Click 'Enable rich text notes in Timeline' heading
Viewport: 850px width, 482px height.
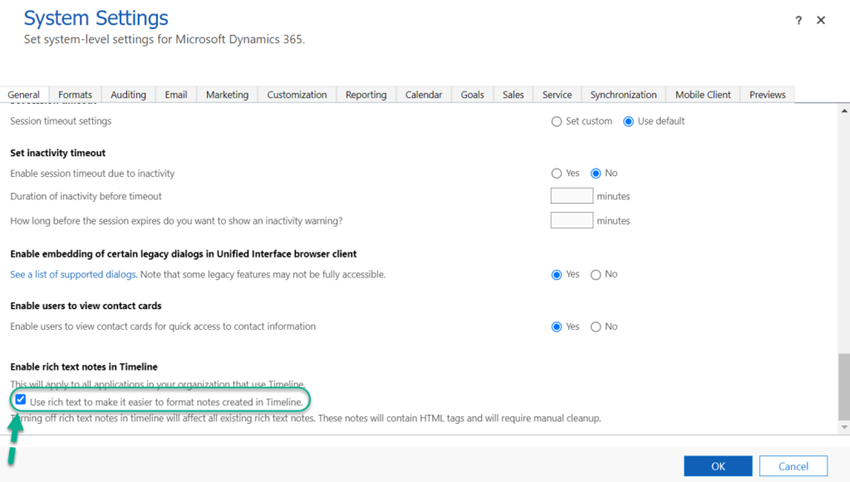point(84,367)
